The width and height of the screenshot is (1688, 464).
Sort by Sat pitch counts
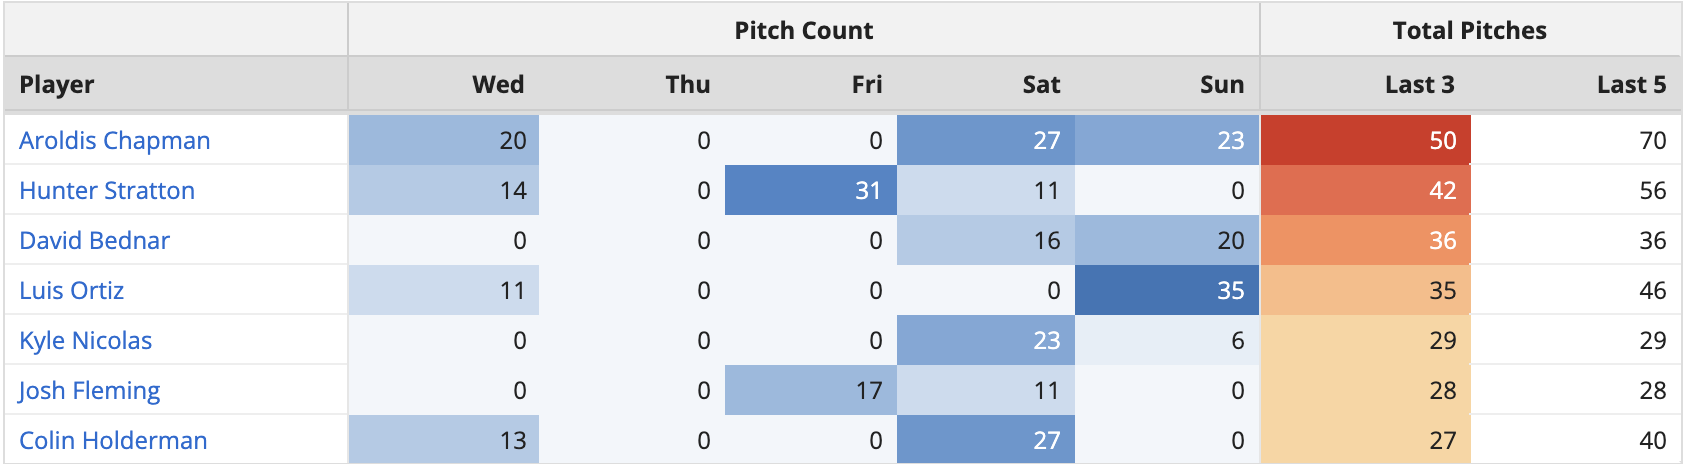1041,84
